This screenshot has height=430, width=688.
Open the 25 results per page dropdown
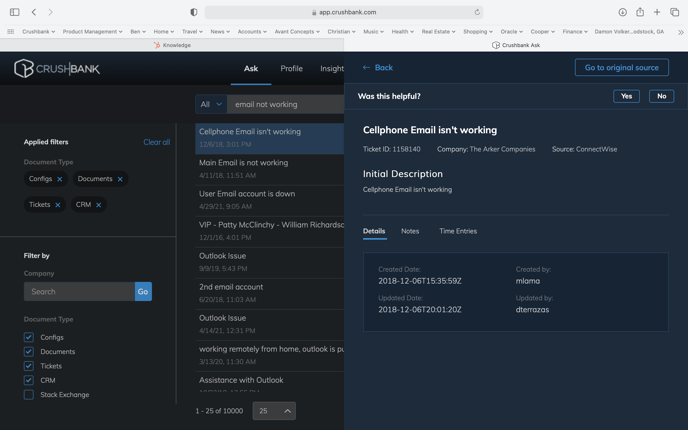pos(274,411)
